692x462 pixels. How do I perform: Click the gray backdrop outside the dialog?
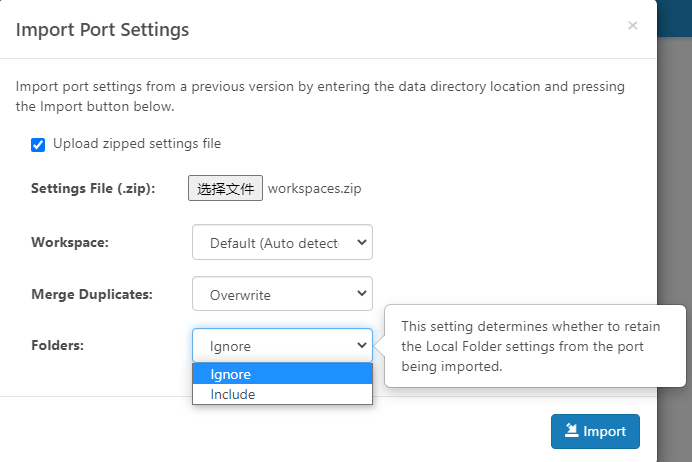pos(674,177)
